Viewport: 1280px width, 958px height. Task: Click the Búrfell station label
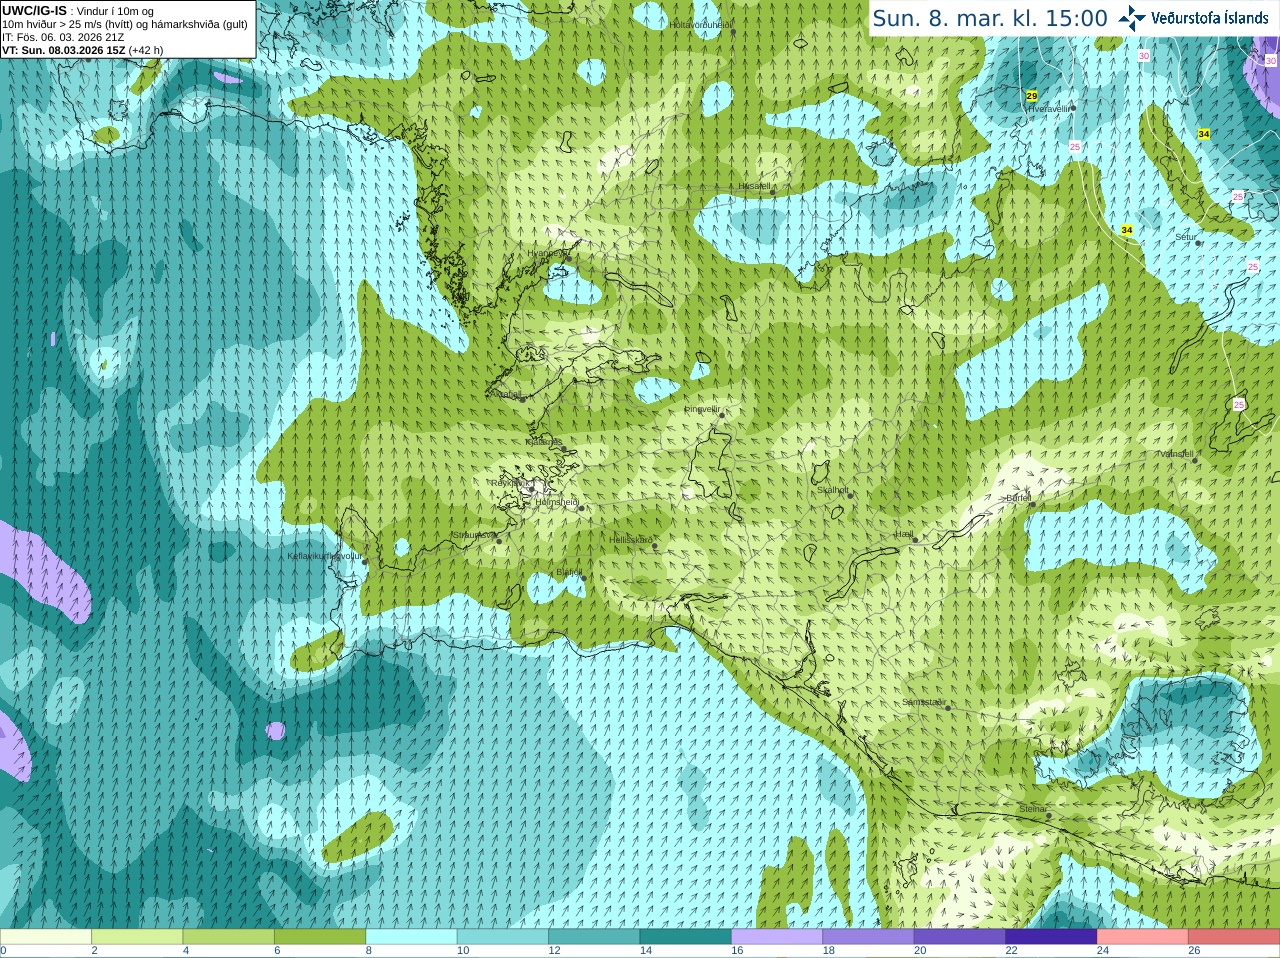tap(1019, 497)
